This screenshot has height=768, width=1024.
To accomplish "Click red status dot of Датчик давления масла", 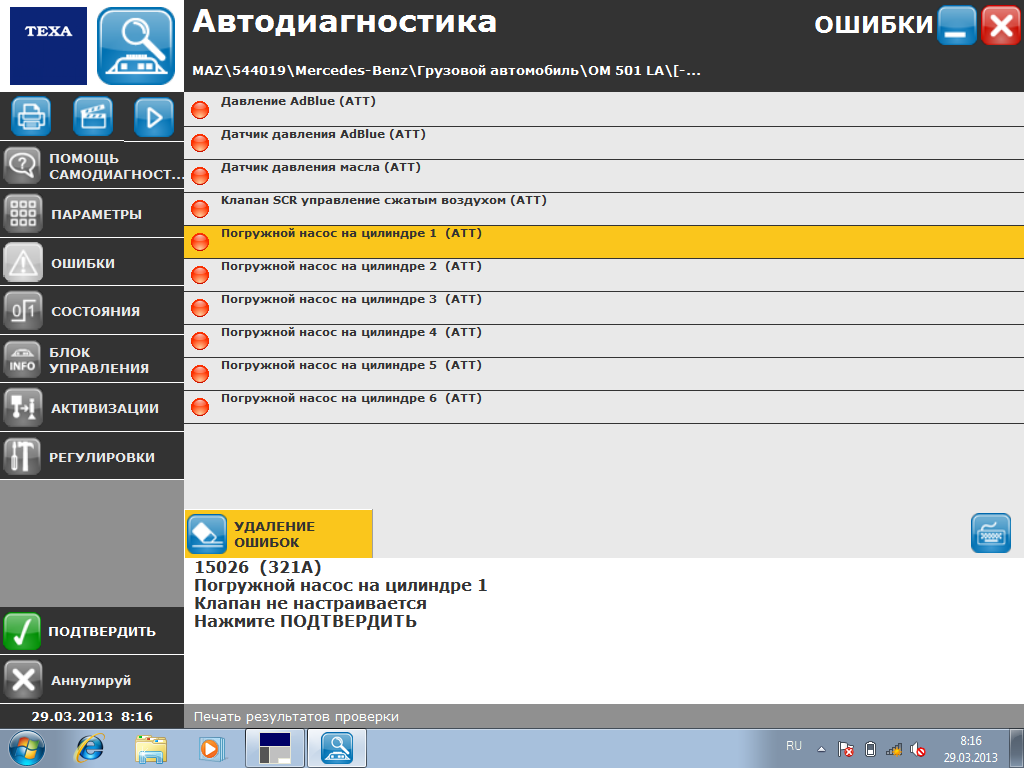I will point(200,176).
